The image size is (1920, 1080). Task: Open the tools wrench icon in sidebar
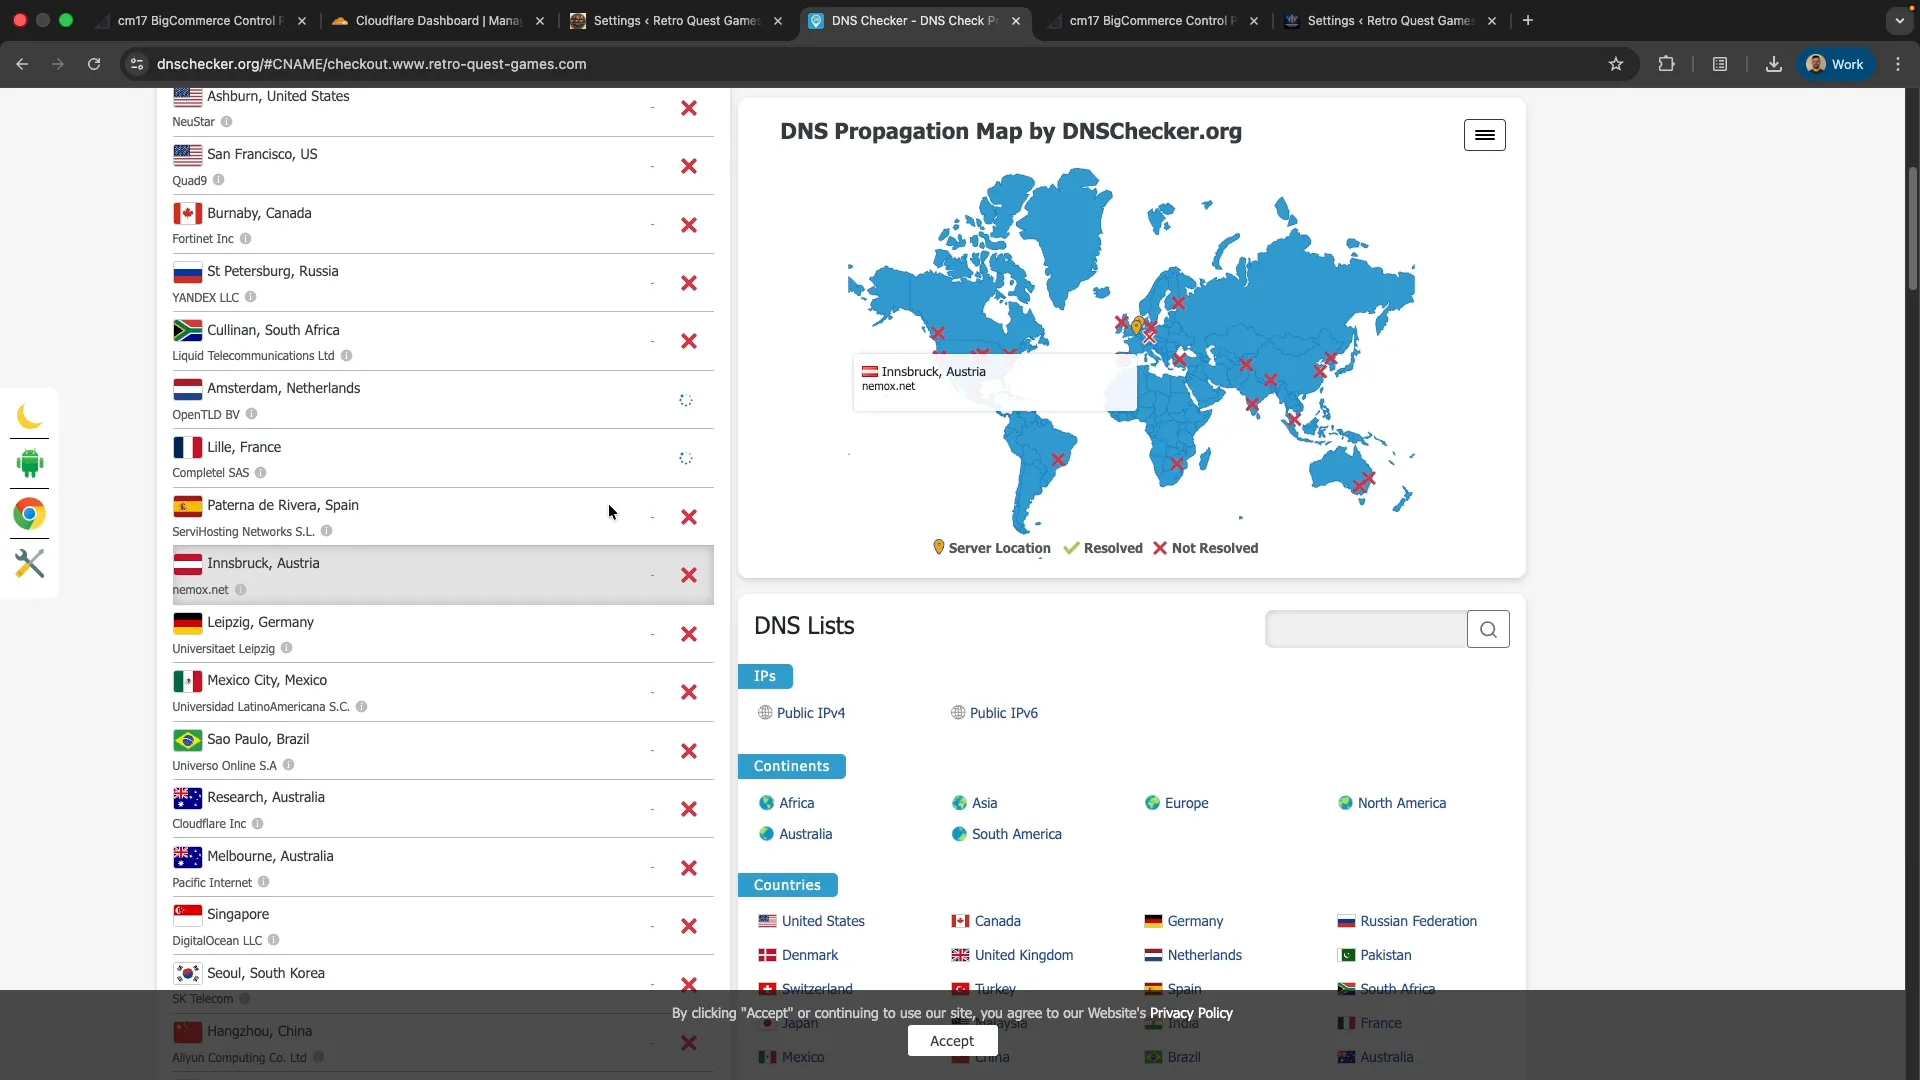(29, 563)
